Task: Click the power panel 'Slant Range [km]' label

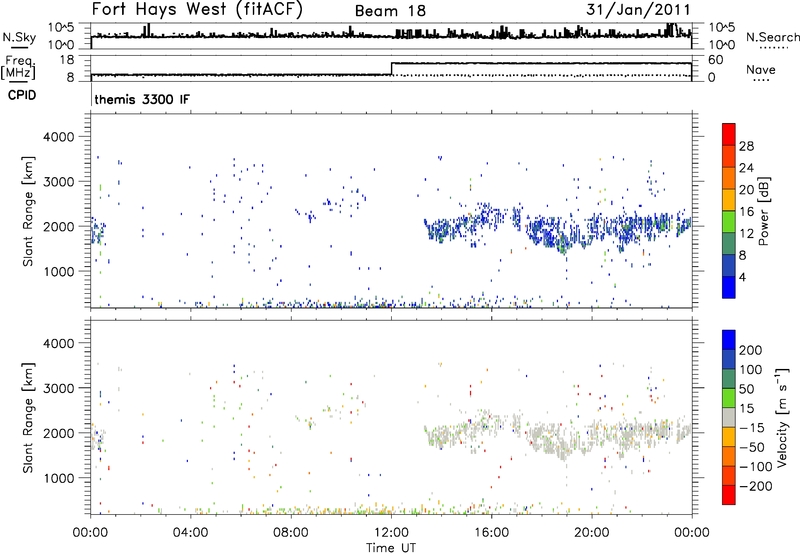Action: tap(28, 211)
